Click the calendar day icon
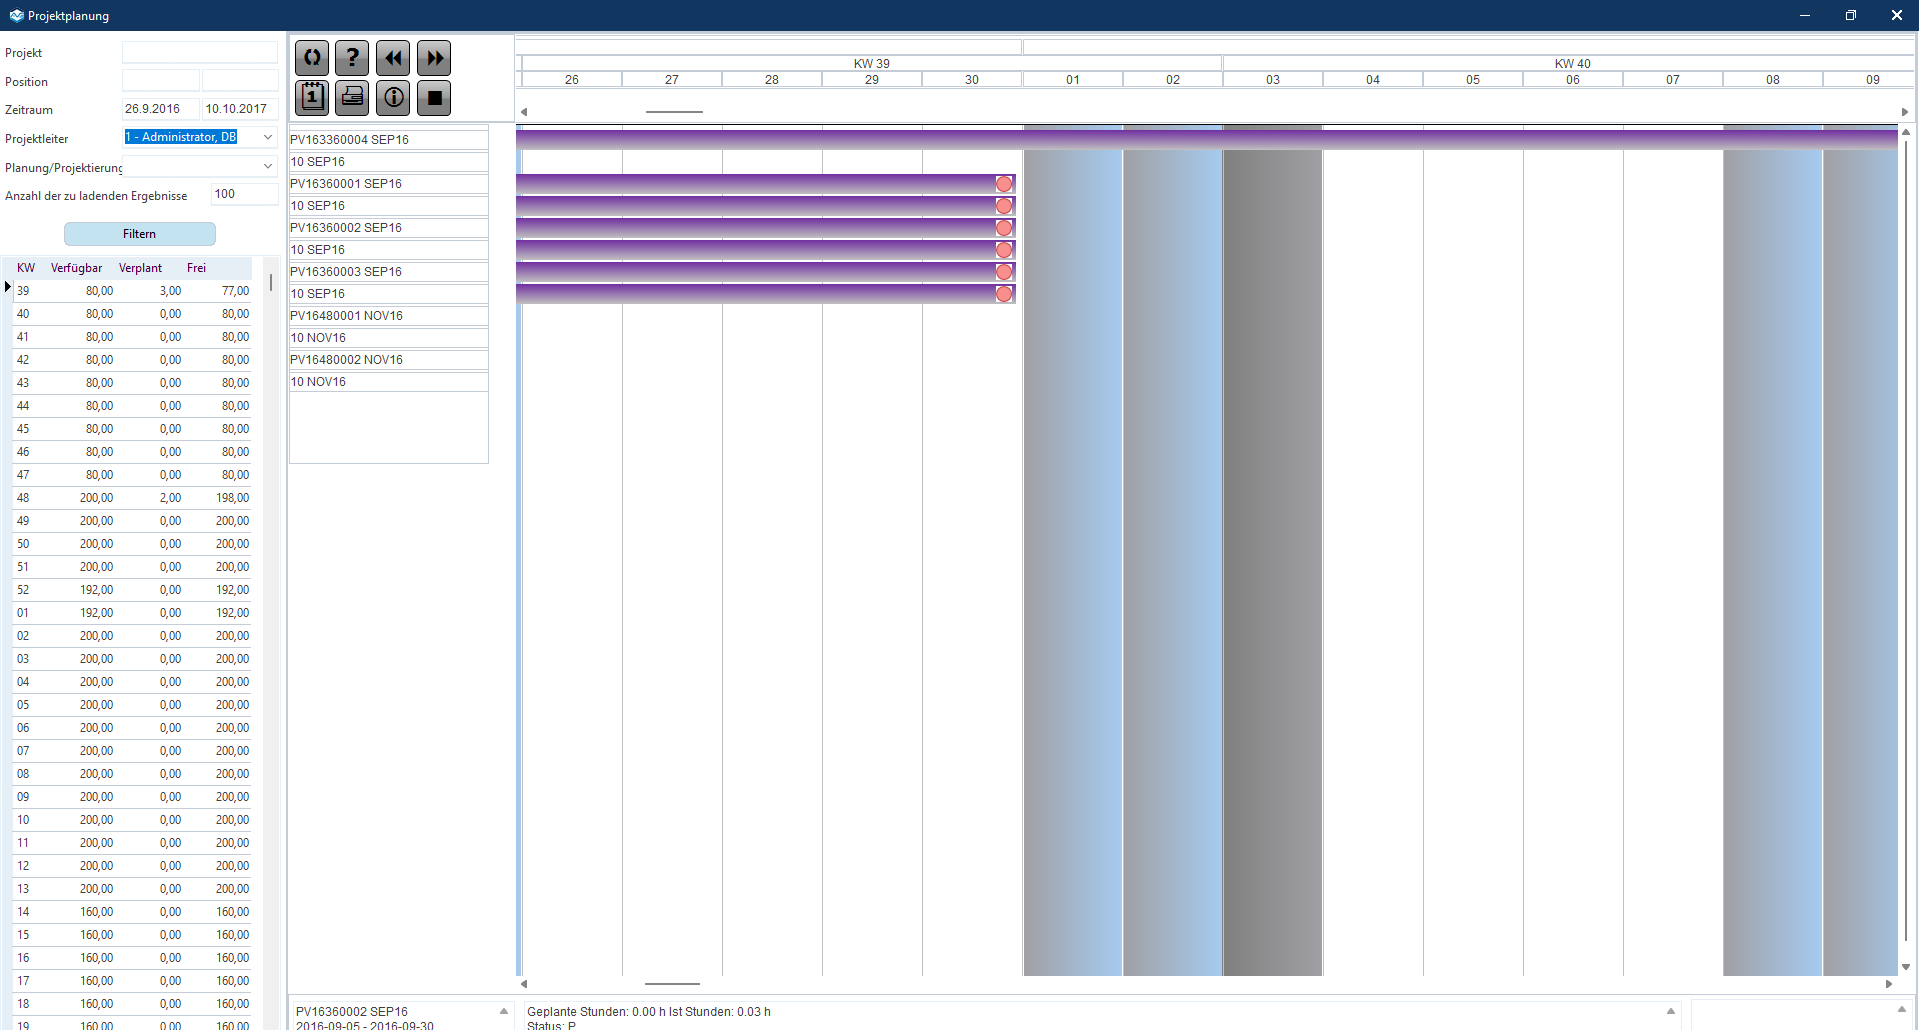 (x=312, y=98)
